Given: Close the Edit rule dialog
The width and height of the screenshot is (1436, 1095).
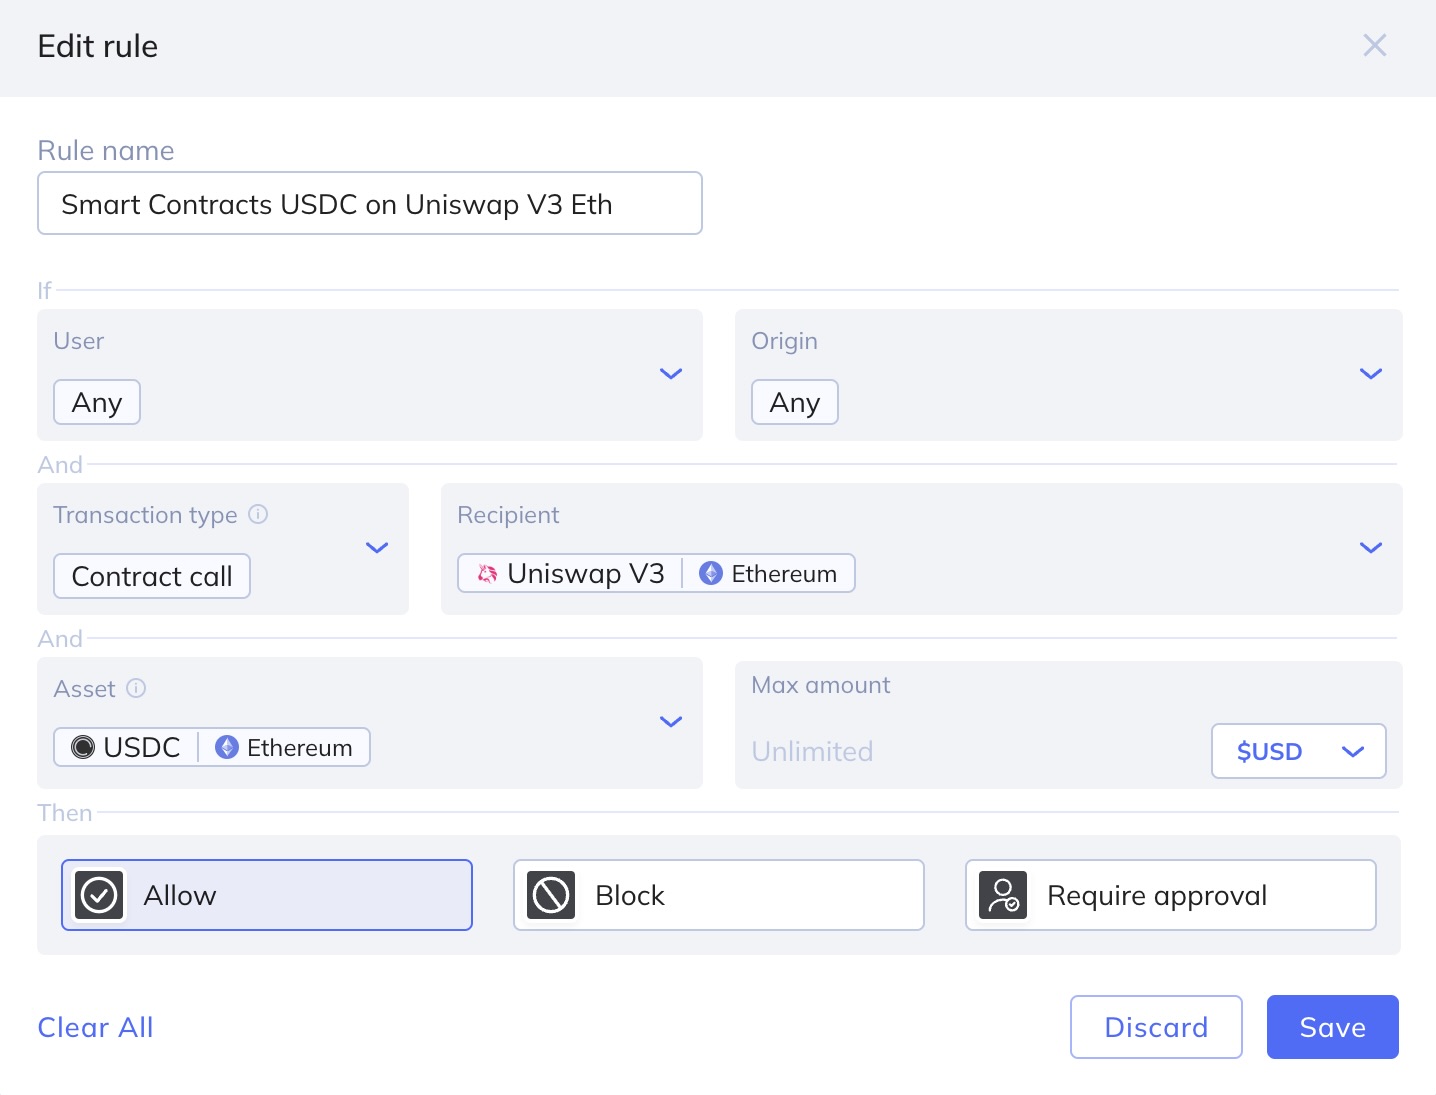Looking at the screenshot, I should click(1374, 45).
